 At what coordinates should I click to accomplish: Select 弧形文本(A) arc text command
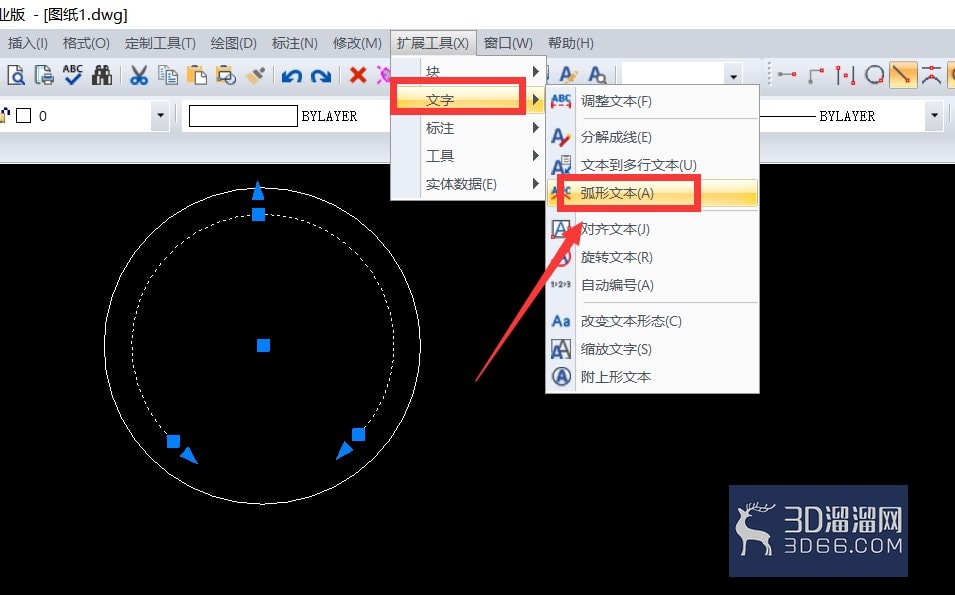[x=653, y=193]
